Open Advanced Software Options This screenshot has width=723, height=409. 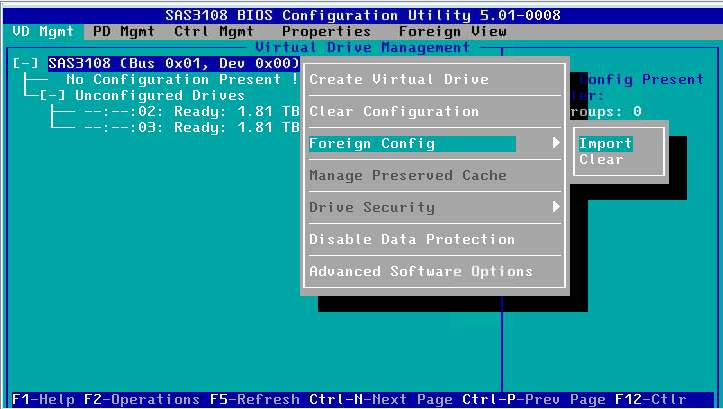[421, 271]
